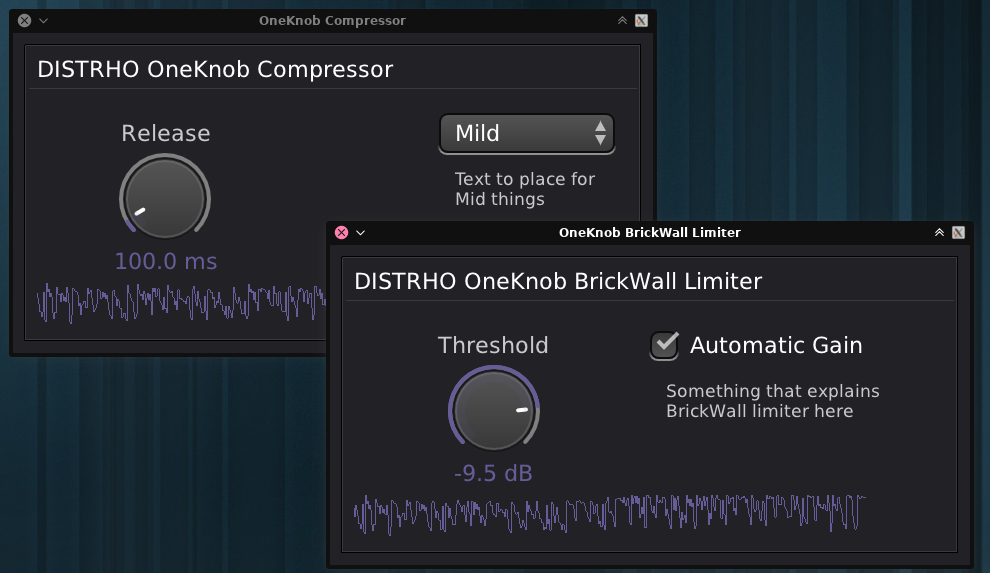Click the X icon at right of Compressor titlebar
This screenshot has width=990, height=573.
[x=641, y=20]
